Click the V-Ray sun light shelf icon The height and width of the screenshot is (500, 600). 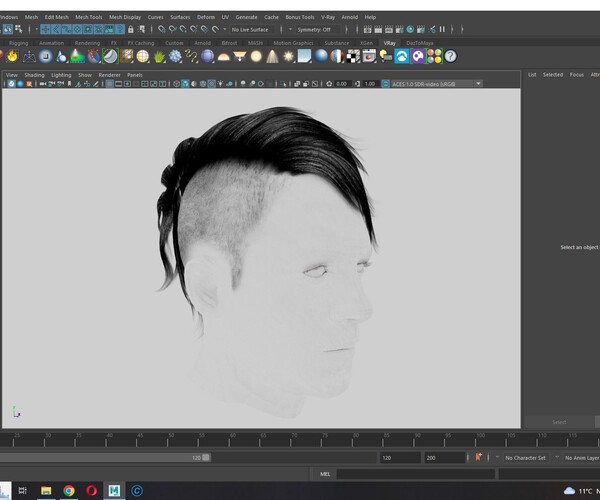pyautogui.click(x=288, y=56)
